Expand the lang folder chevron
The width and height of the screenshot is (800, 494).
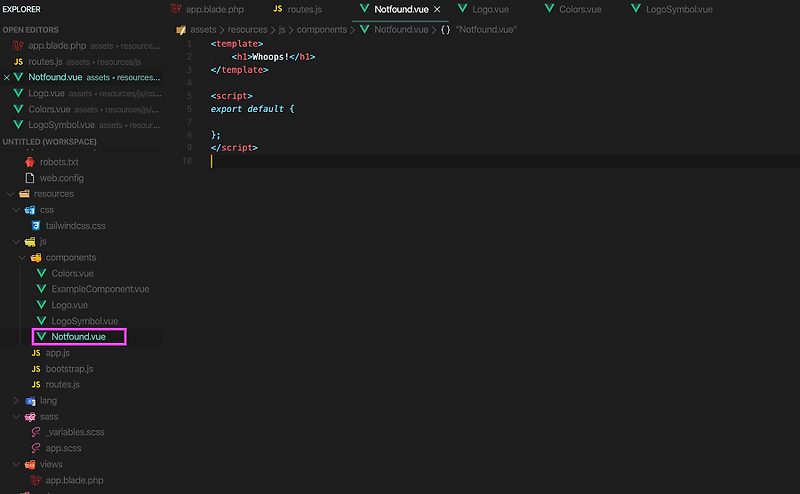[x=16, y=401]
